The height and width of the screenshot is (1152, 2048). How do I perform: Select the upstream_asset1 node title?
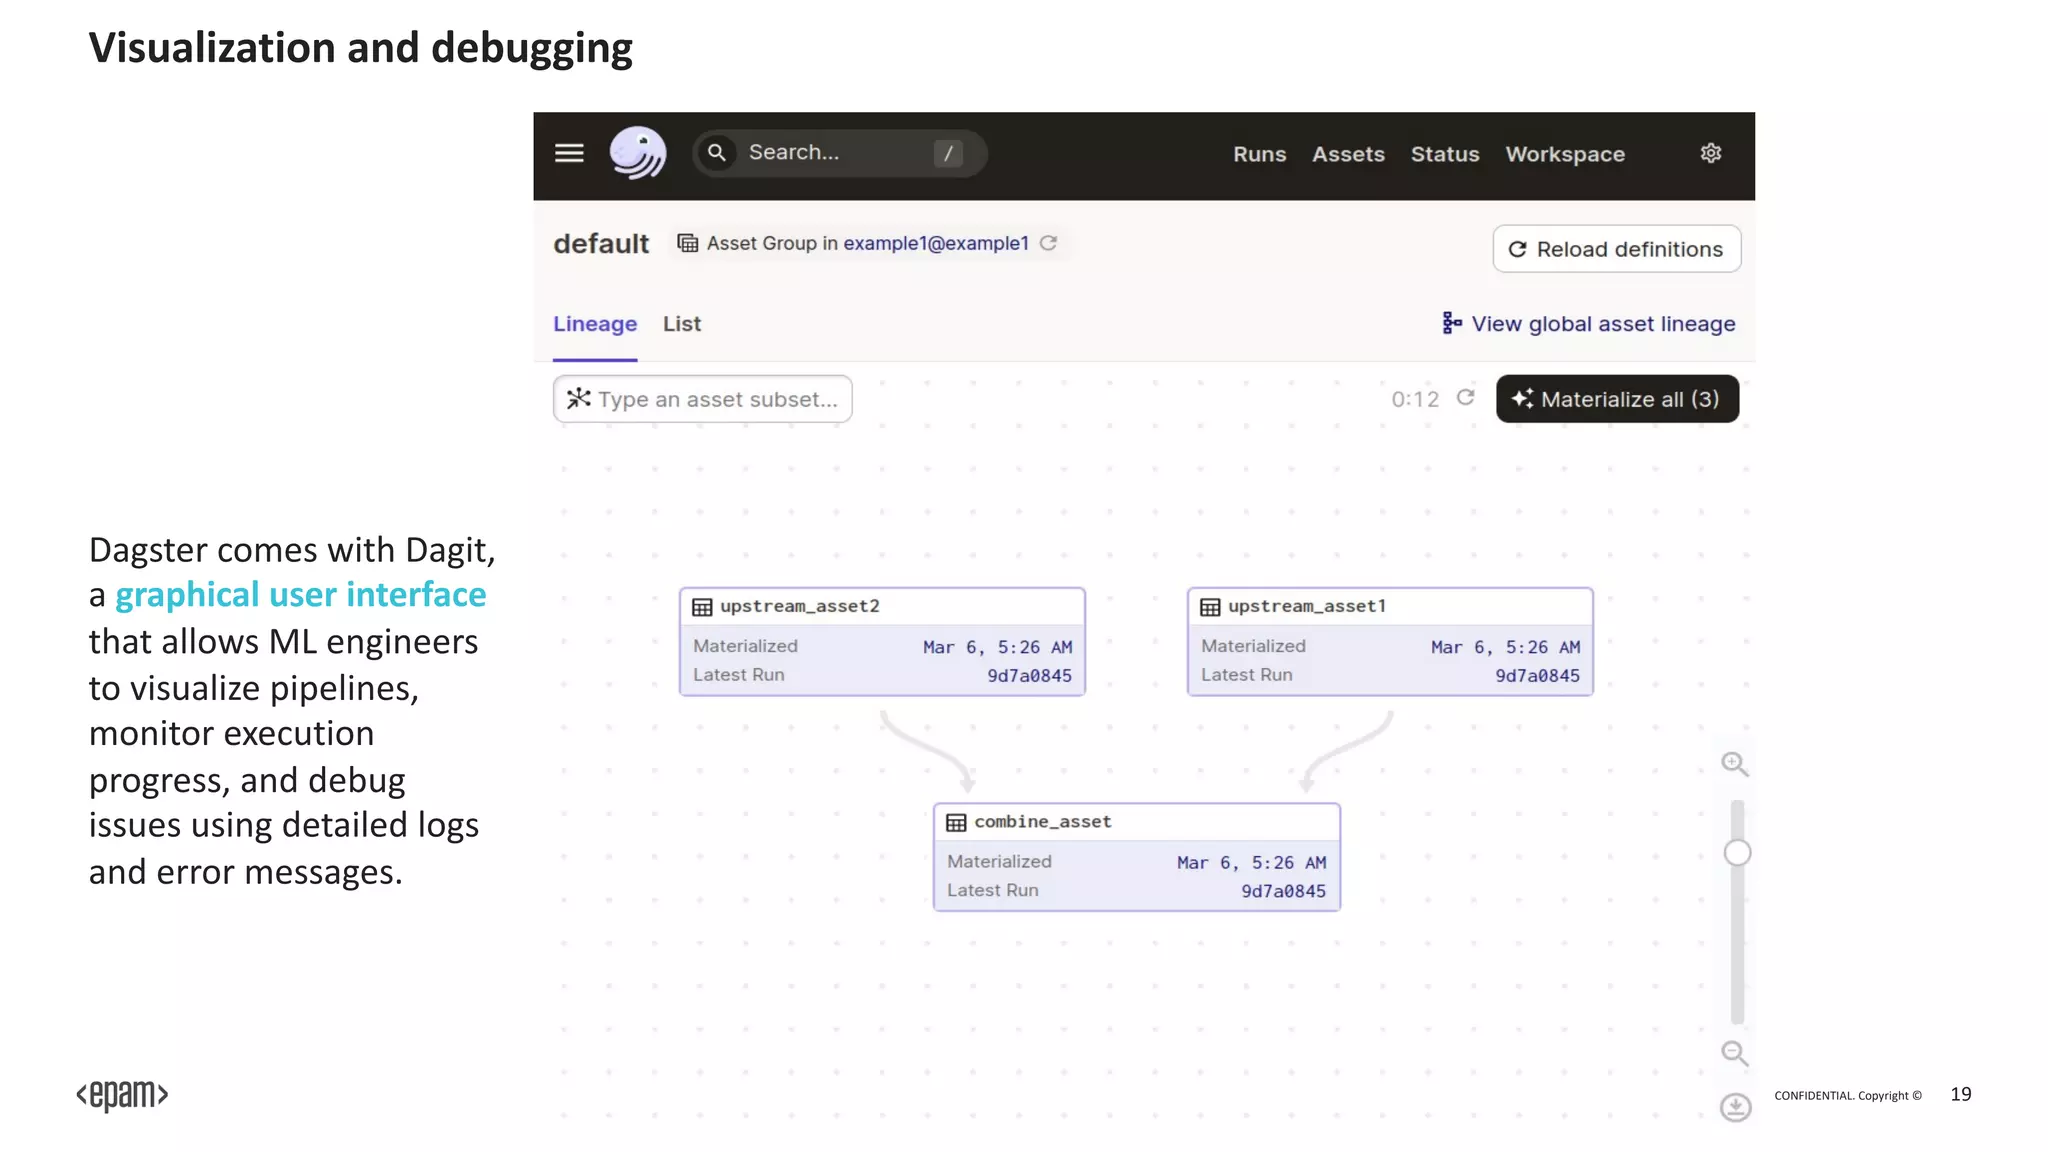pos(1307,606)
